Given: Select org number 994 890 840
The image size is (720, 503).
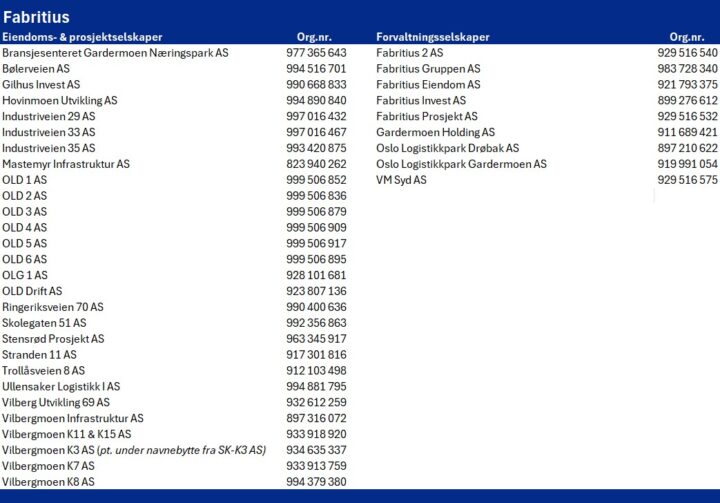Looking at the screenshot, I should 316,101.
